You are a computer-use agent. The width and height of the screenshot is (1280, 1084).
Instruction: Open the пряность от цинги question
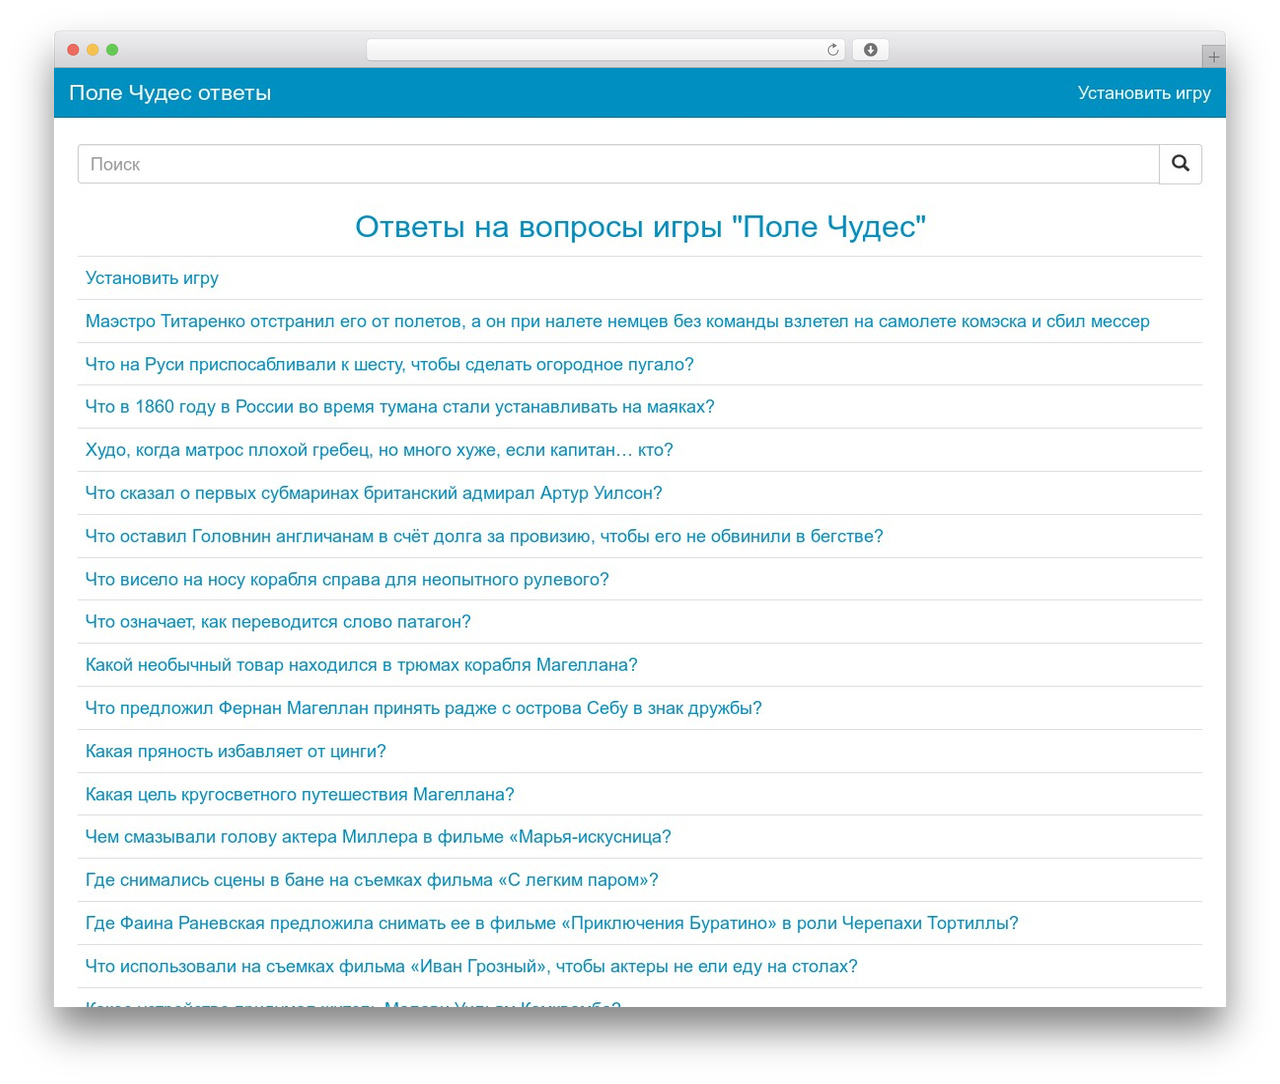click(235, 751)
